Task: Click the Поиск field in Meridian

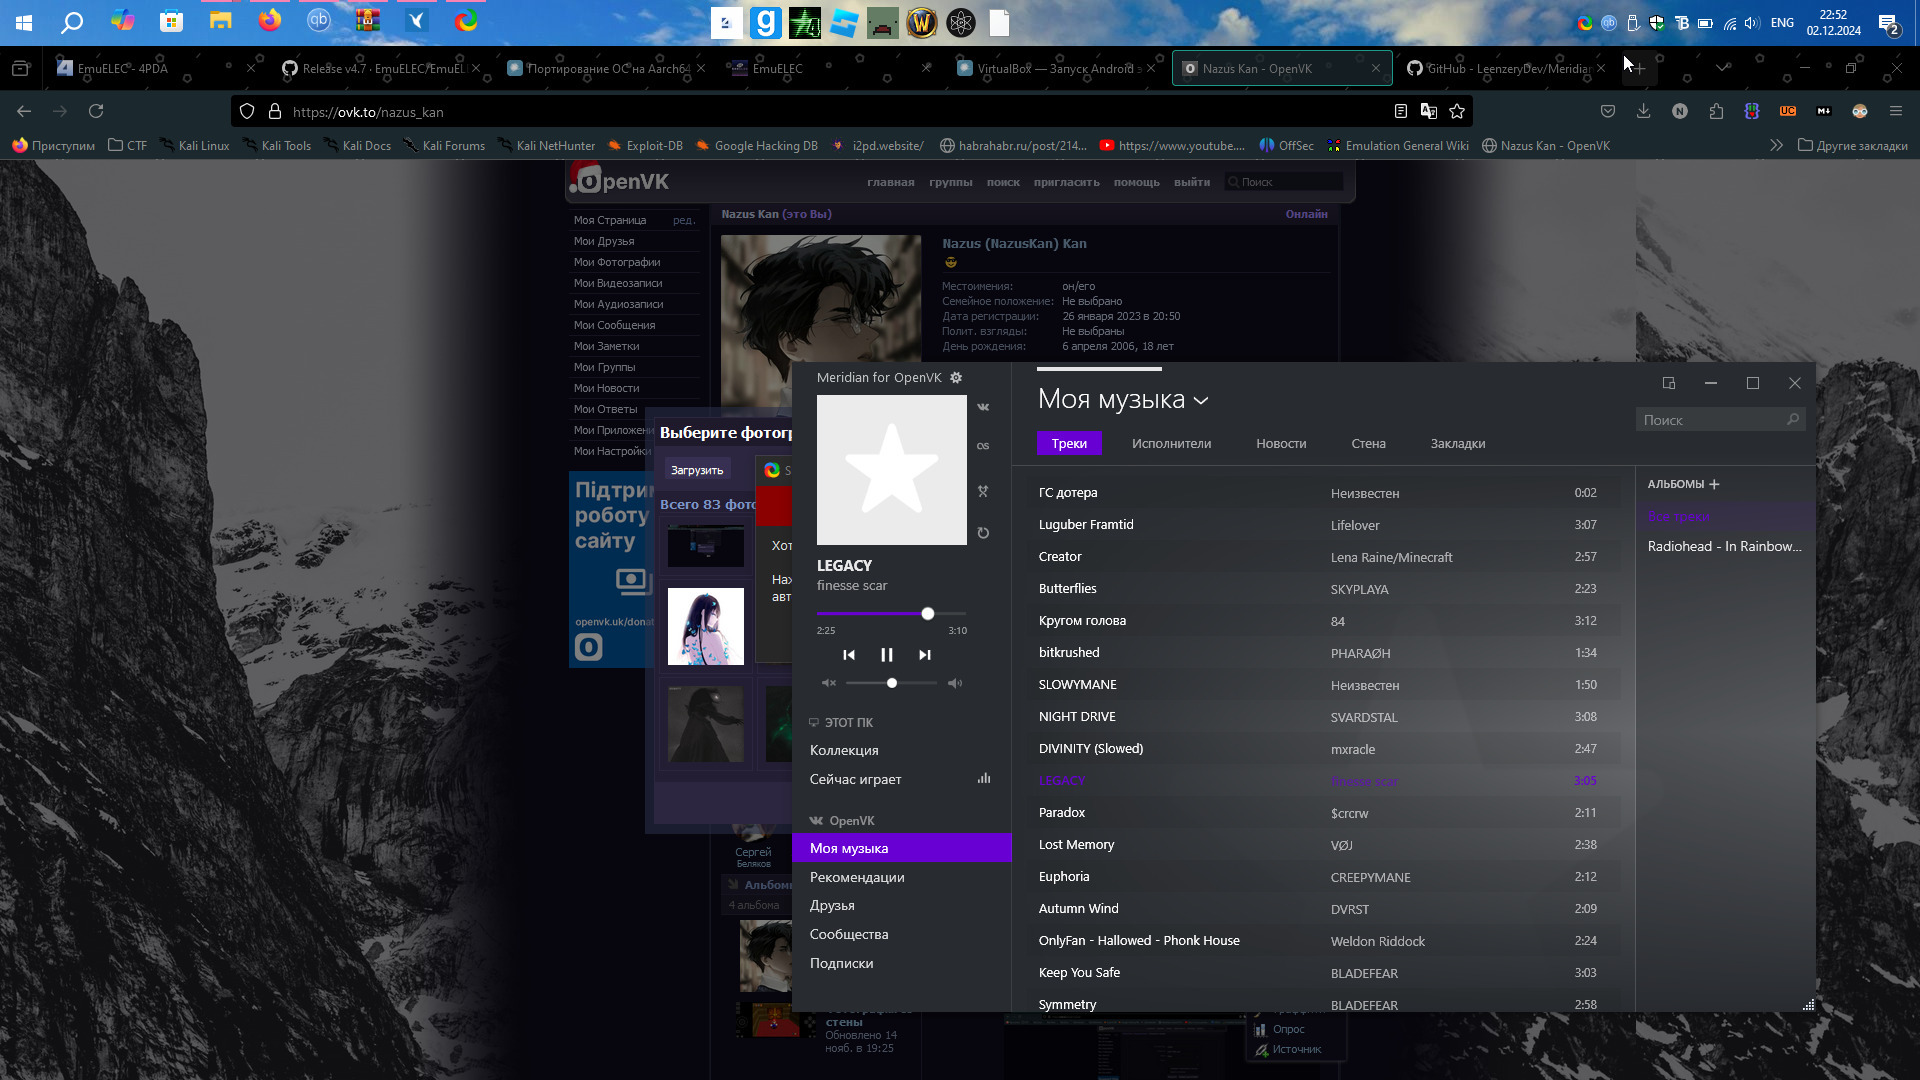Action: pyautogui.click(x=1712, y=420)
